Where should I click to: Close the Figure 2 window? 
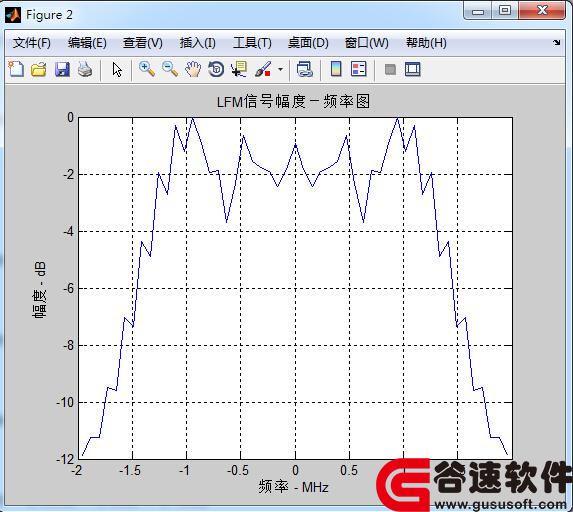point(542,10)
